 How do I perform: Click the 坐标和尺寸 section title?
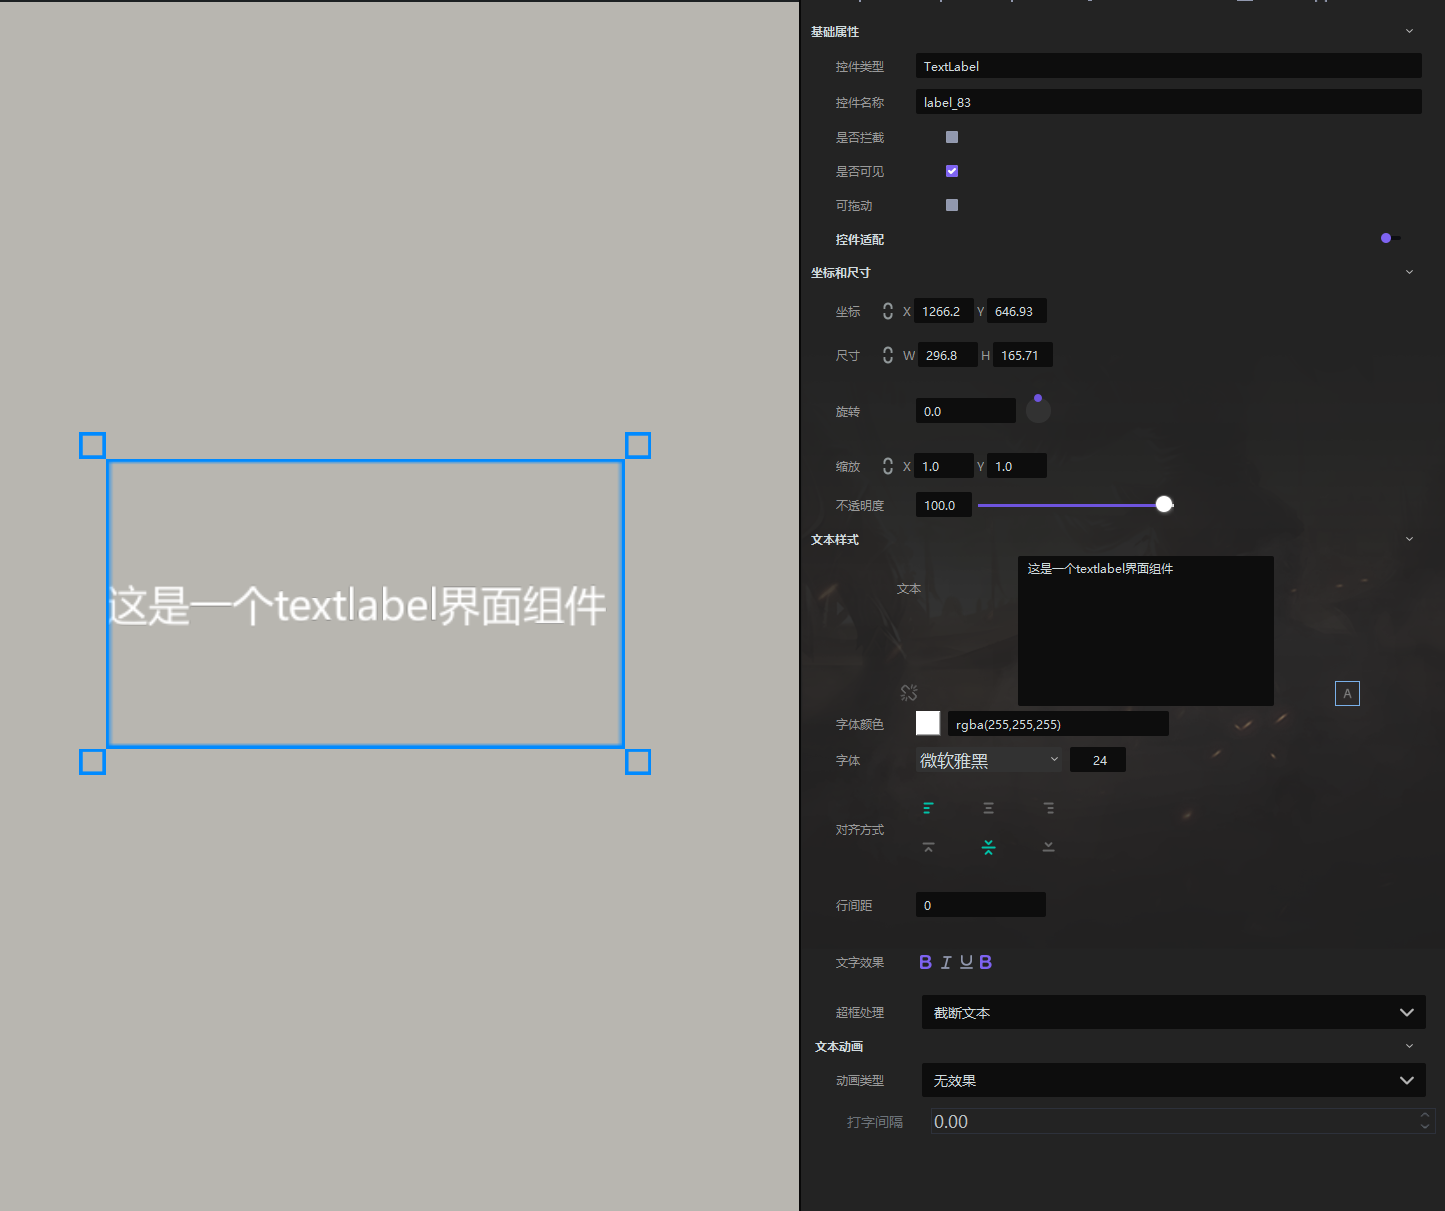841,272
